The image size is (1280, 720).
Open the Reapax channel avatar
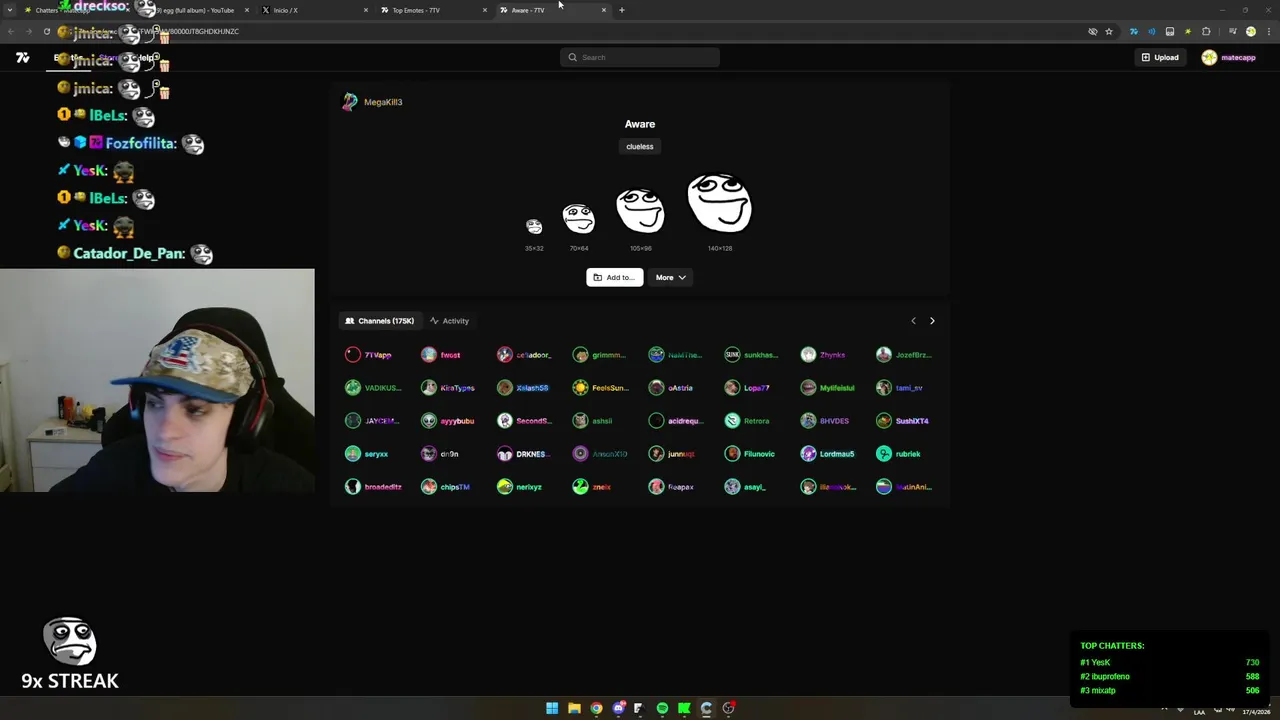(x=657, y=487)
